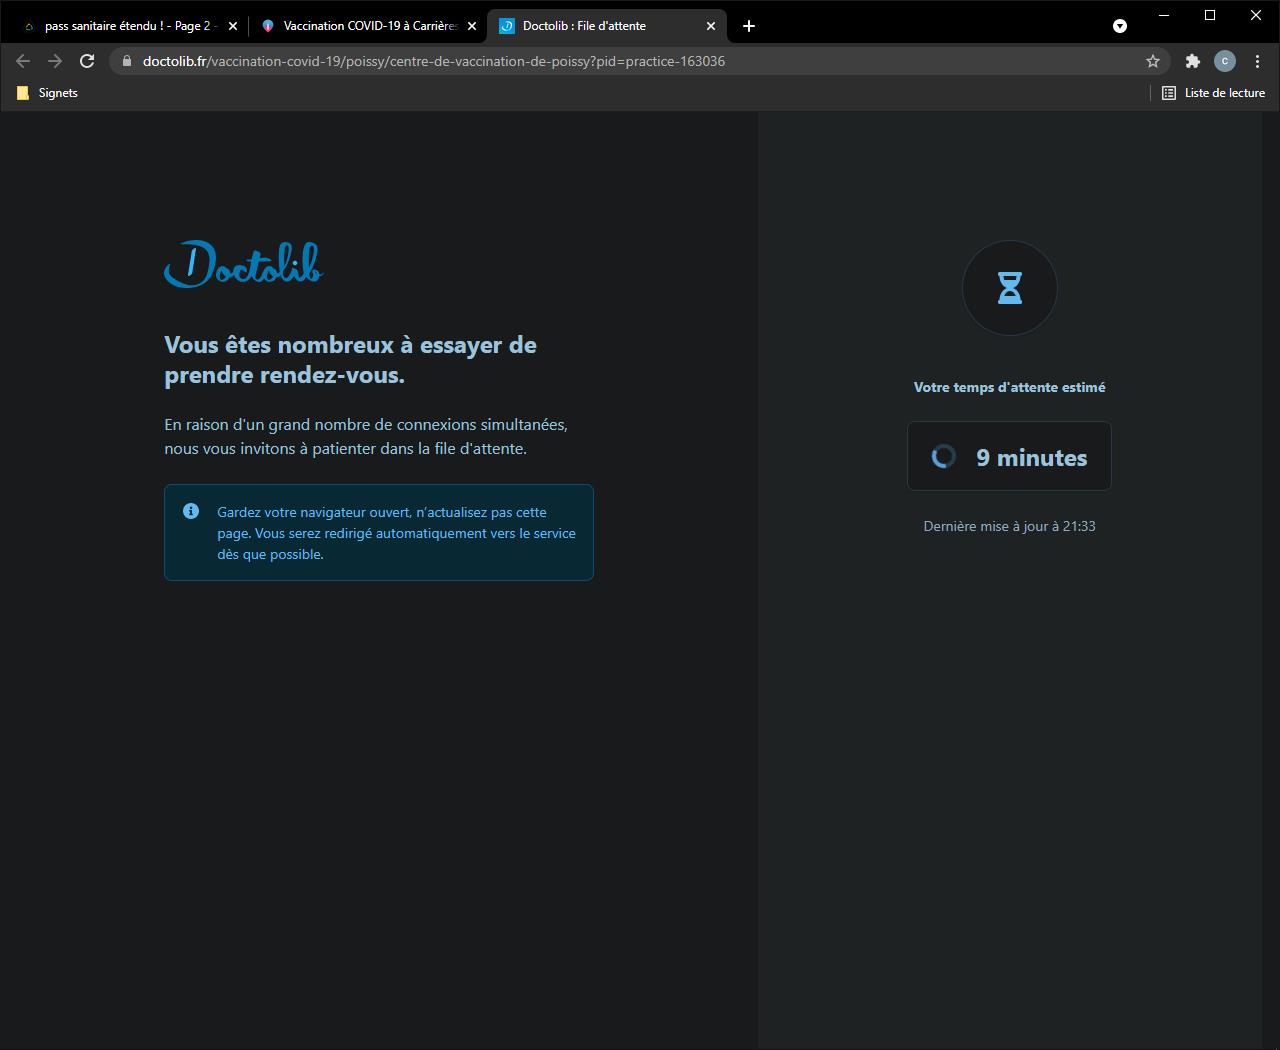Click the hourglass waiting icon
This screenshot has width=1280, height=1050.
[x=1010, y=288]
